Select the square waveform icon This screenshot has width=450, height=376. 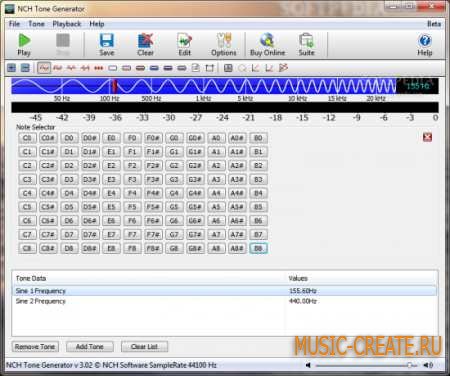(58, 68)
